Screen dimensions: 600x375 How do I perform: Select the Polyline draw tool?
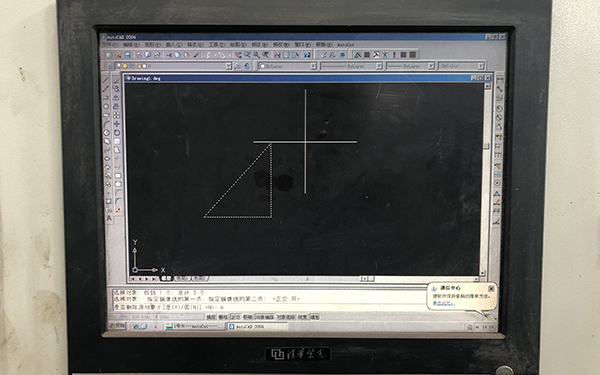point(106,97)
